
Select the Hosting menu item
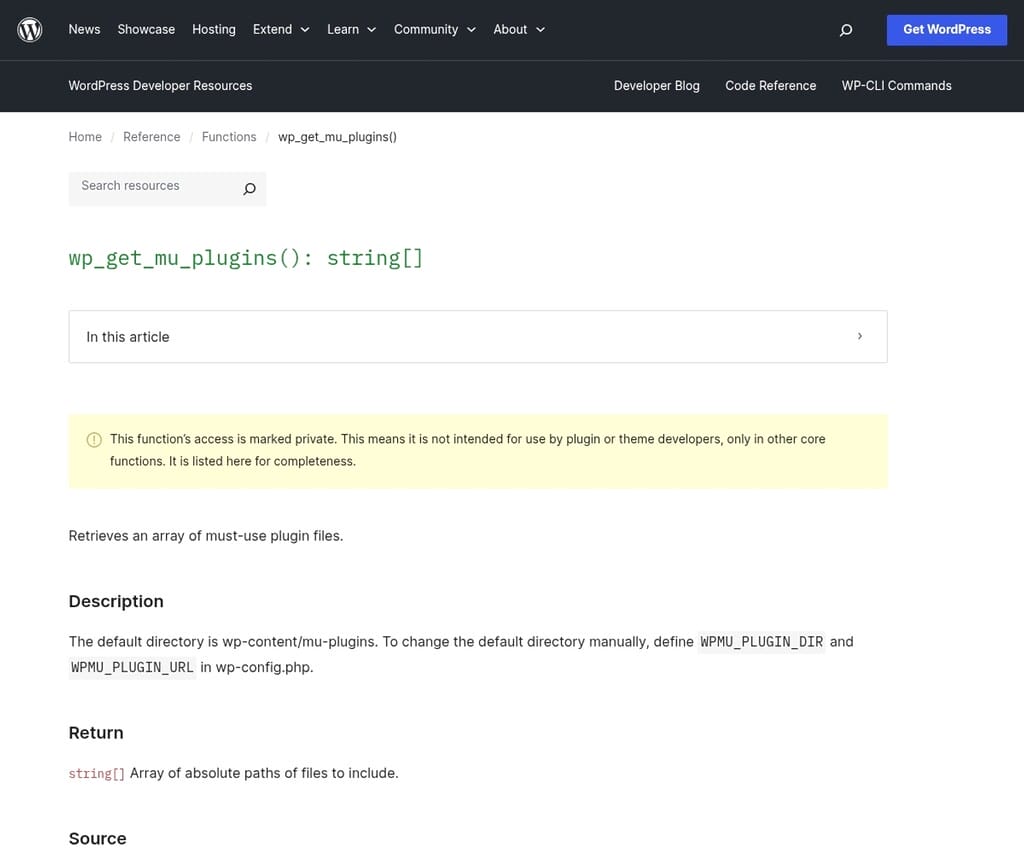[x=213, y=29]
